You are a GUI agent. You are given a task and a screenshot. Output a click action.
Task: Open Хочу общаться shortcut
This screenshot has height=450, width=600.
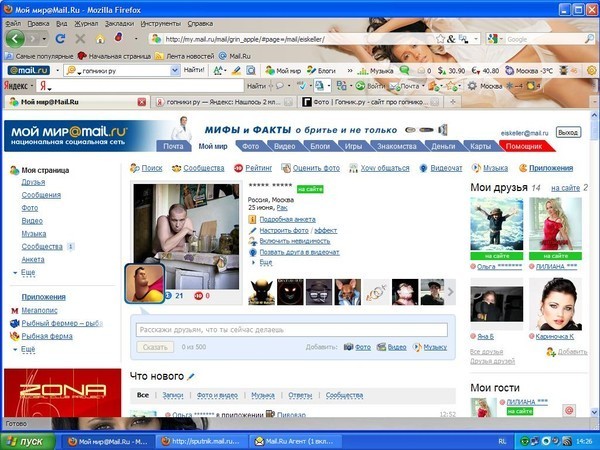point(379,168)
